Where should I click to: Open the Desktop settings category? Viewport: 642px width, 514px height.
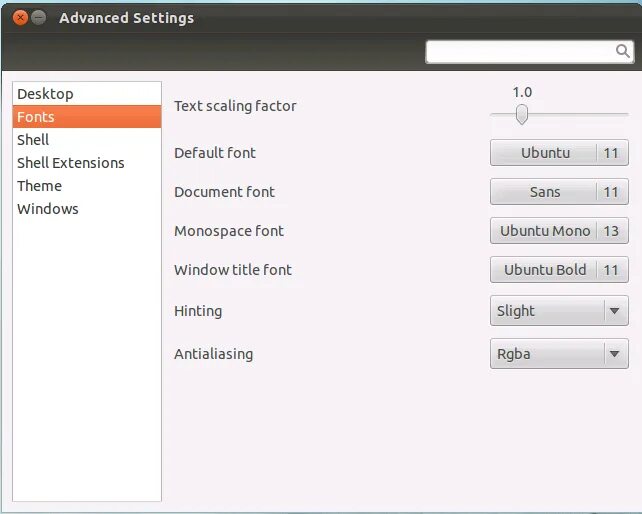tap(87, 94)
